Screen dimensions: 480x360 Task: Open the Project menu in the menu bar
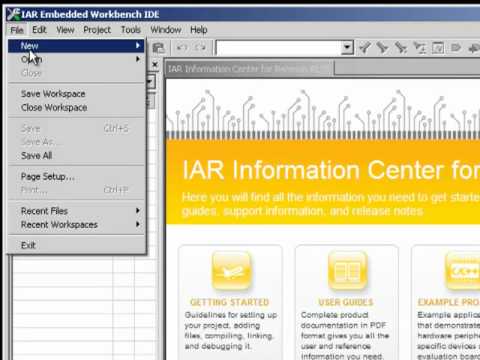click(x=97, y=30)
